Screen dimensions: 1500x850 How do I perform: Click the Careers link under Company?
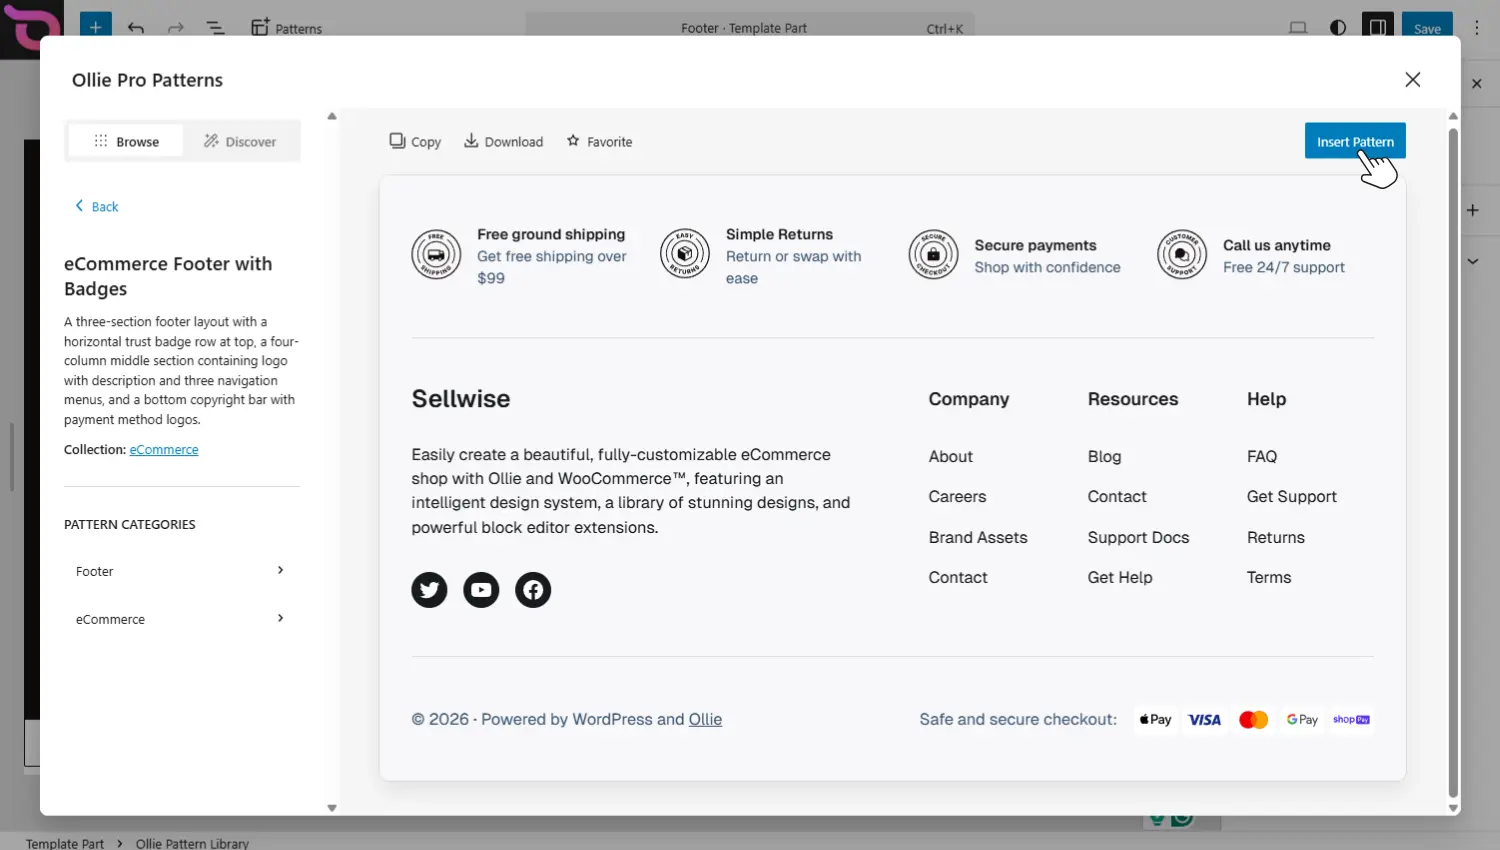pos(957,496)
